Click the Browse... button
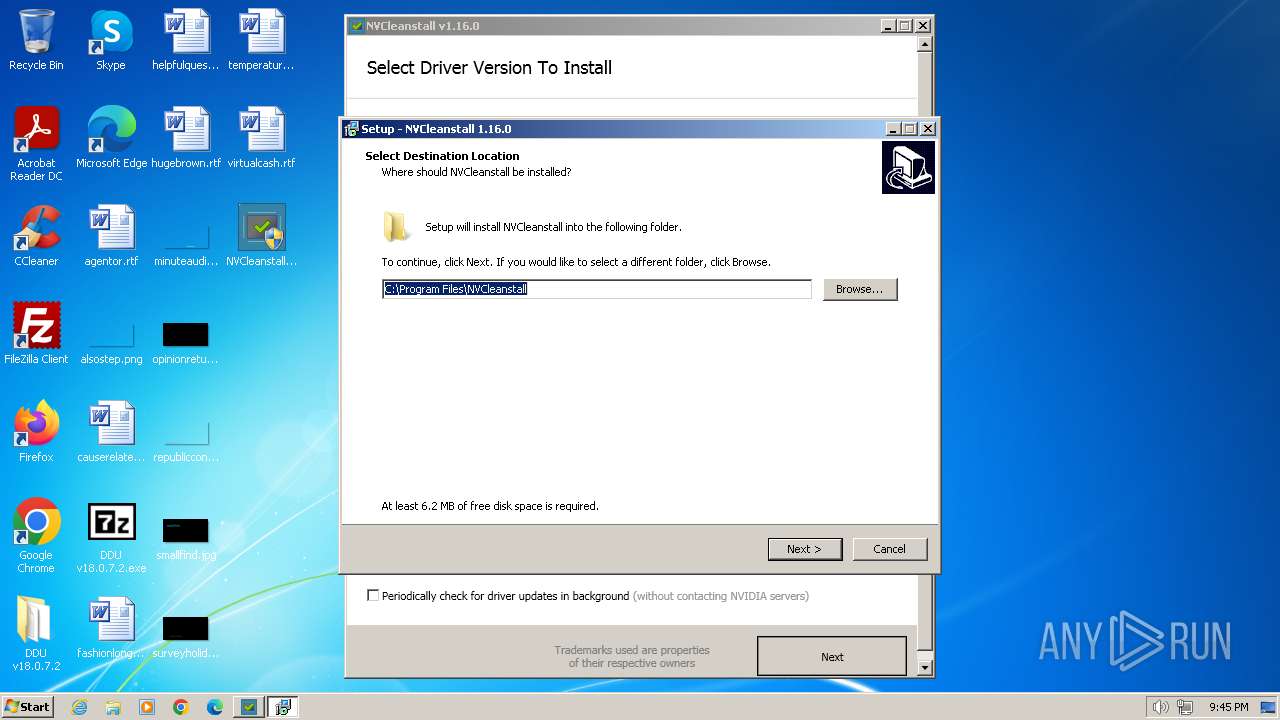The height and width of the screenshot is (720, 1280). (x=860, y=289)
